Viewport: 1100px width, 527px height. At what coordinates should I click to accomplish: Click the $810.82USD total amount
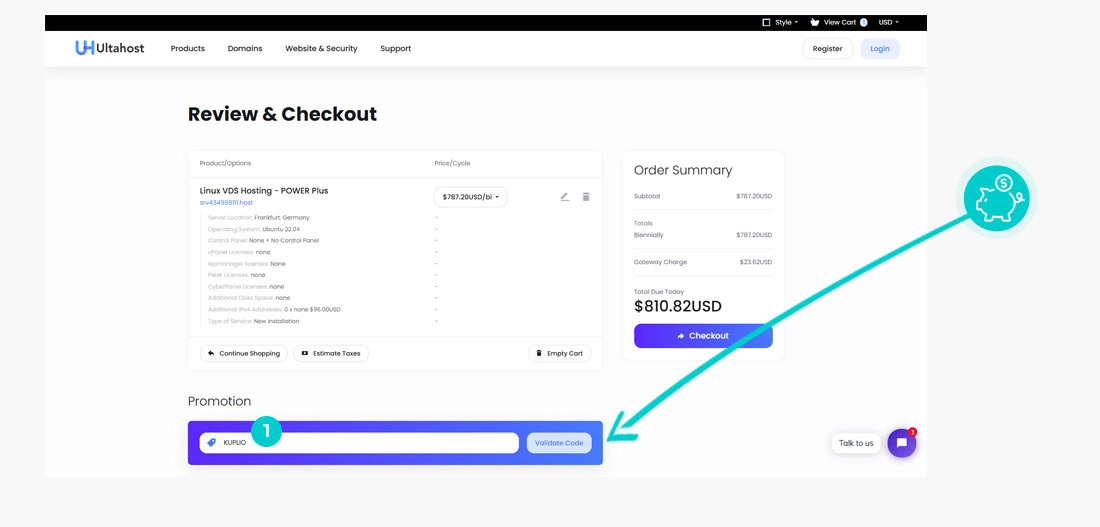click(x=678, y=307)
